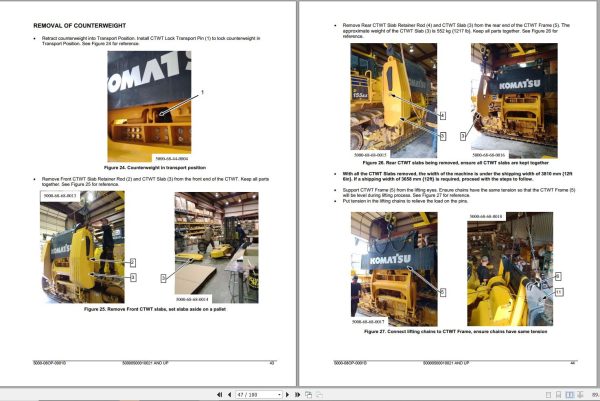Click the Figure 26 right Komatsu rear photo

514,101
